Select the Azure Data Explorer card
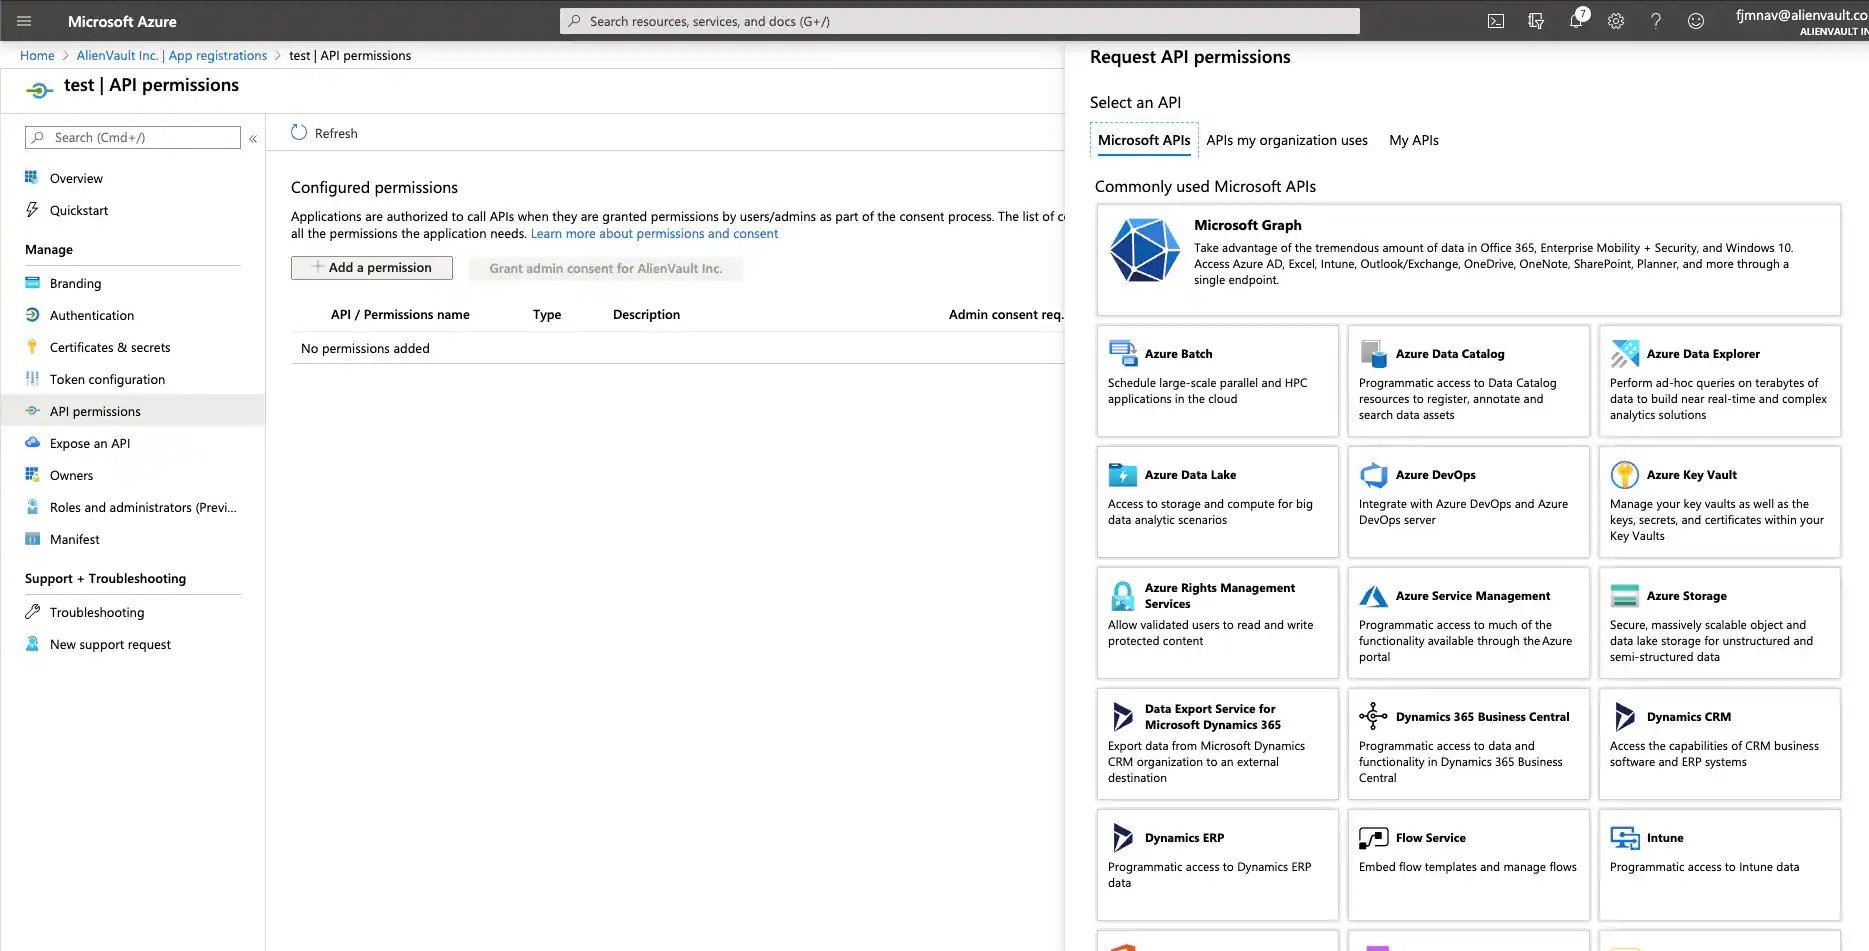 coord(1719,381)
